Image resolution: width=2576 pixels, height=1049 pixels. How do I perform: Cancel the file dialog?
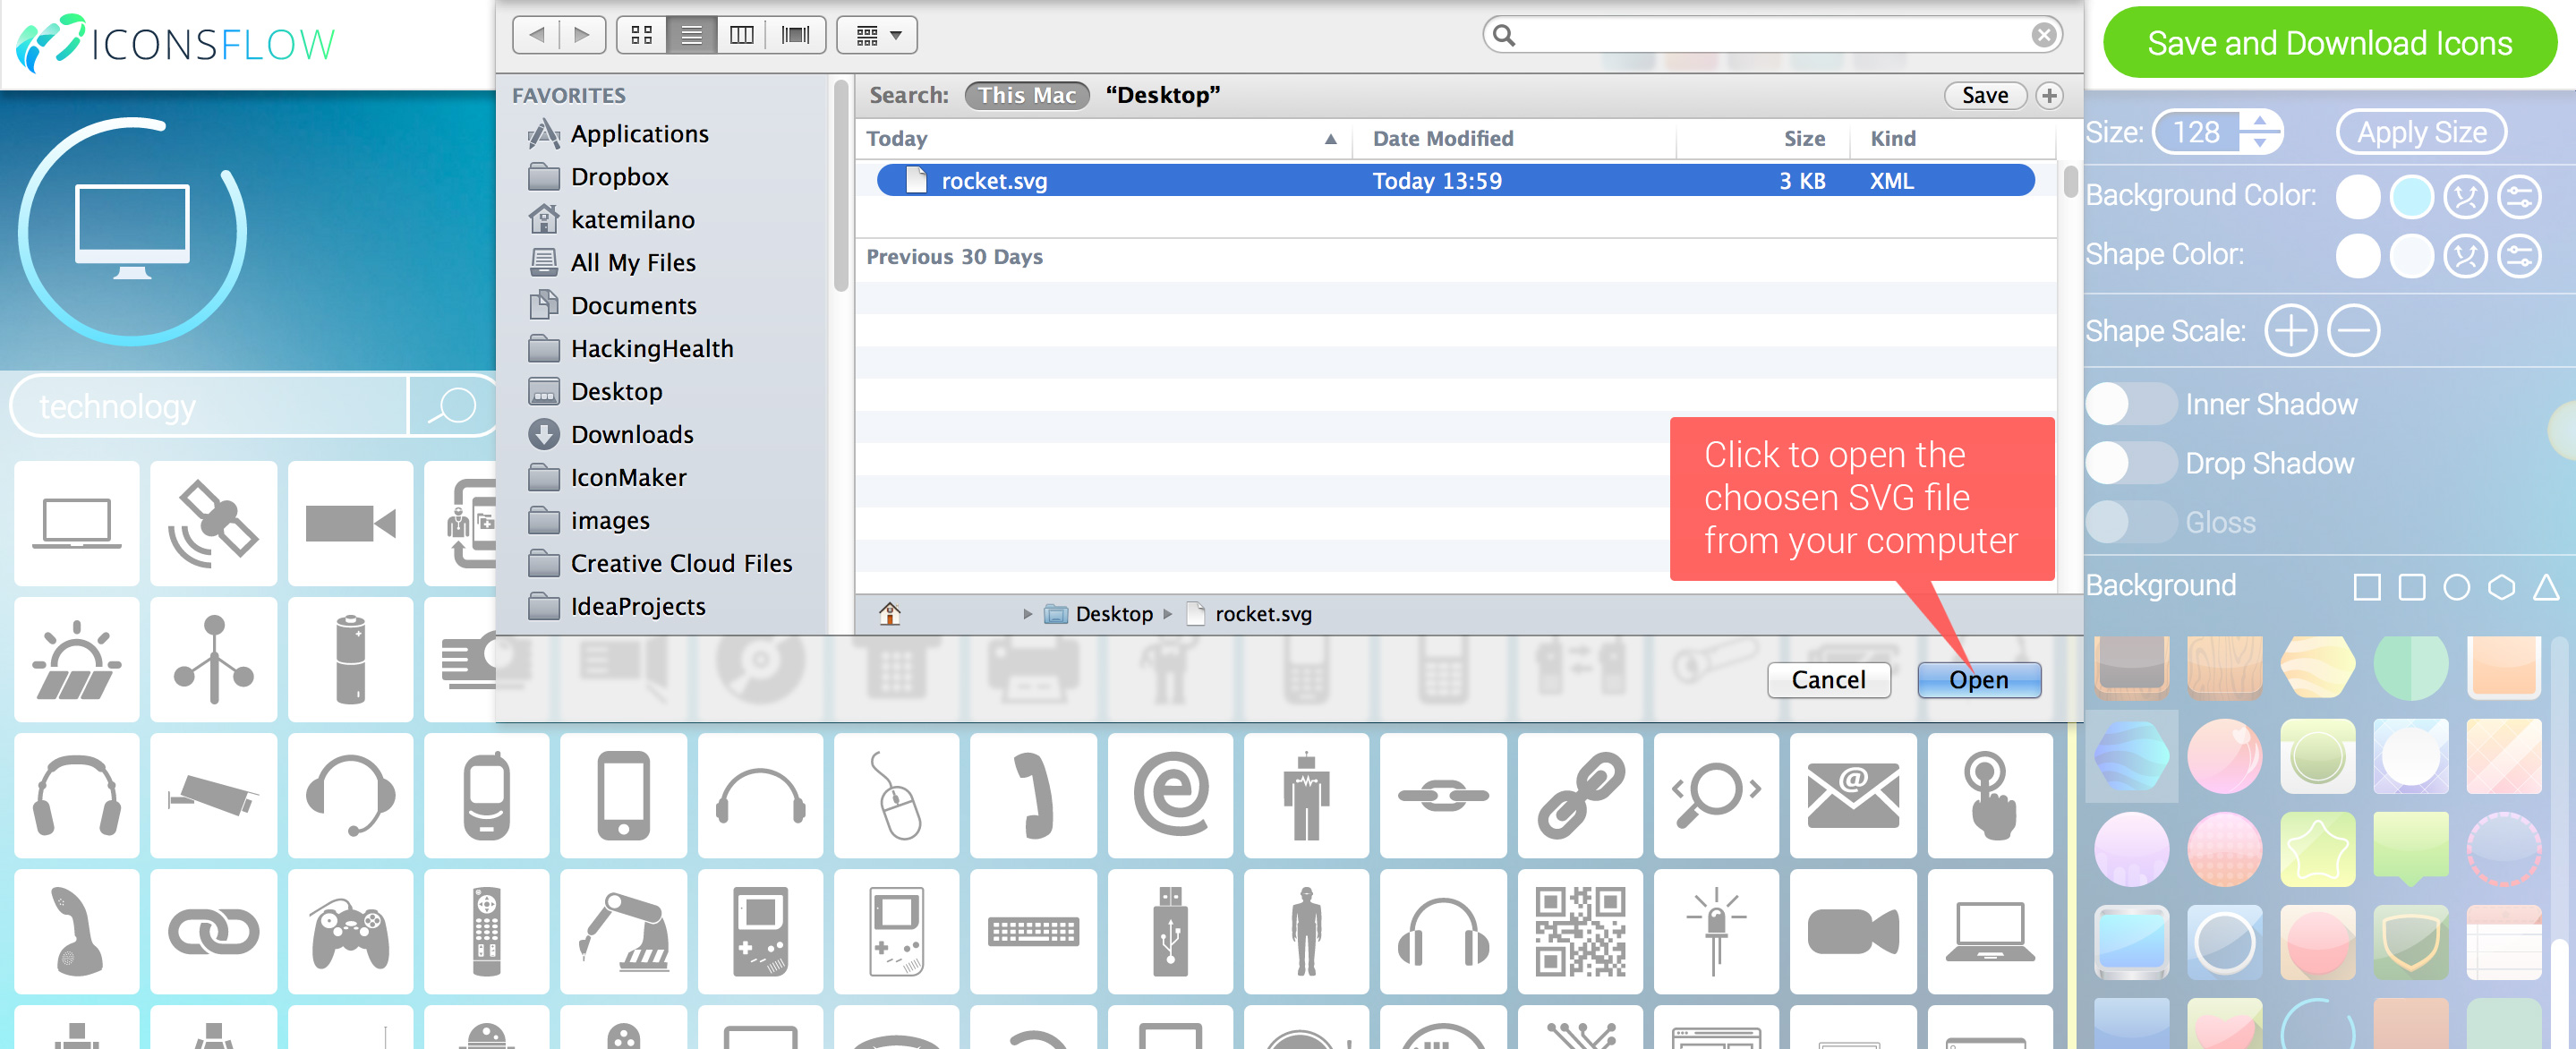pyautogui.click(x=1828, y=680)
